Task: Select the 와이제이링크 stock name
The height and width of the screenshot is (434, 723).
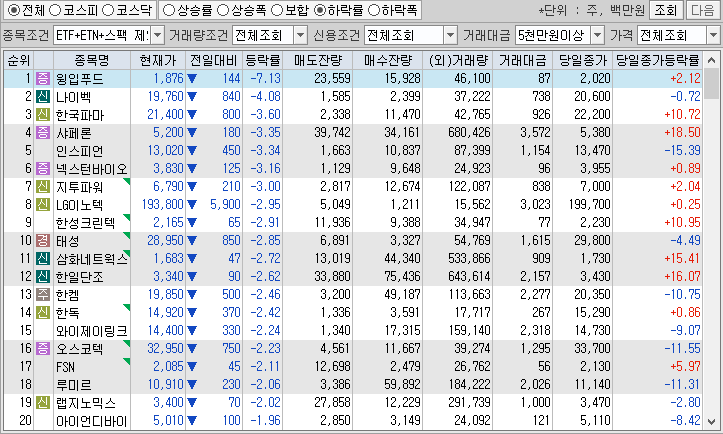Action: tap(91, 331)
